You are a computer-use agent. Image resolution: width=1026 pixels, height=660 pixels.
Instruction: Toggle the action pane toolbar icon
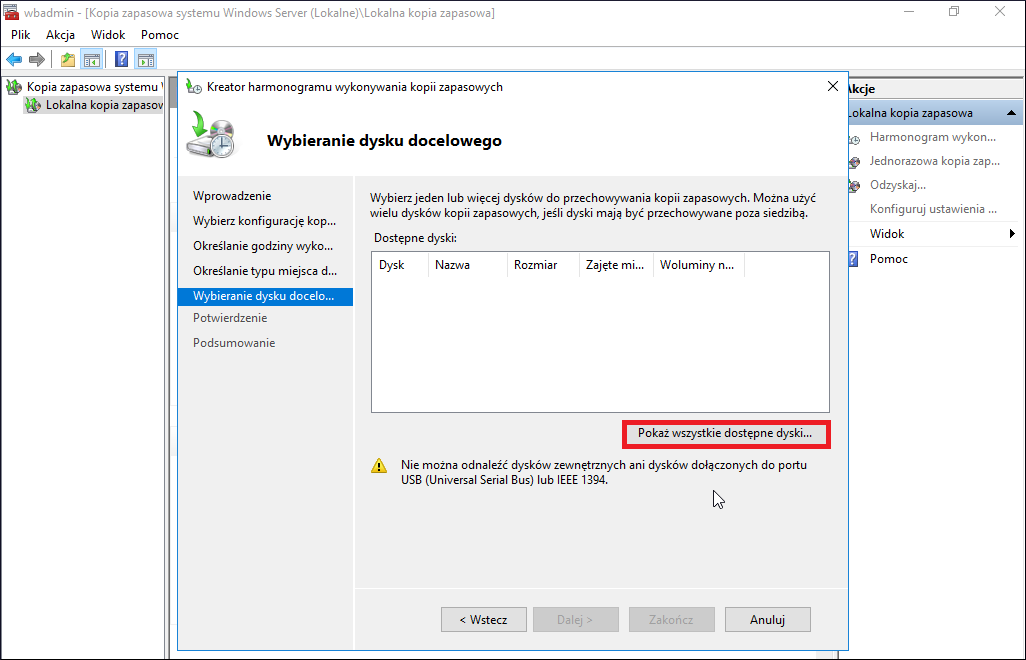[x=146, y=60]
